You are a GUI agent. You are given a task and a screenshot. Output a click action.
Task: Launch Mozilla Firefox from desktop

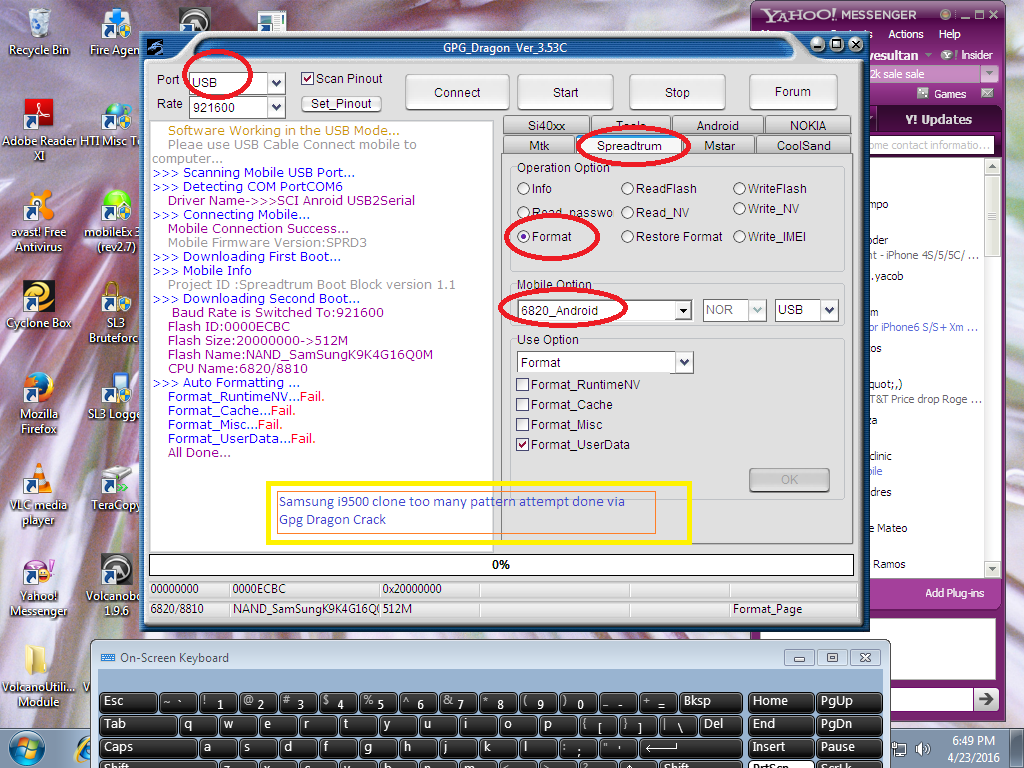coord(38,392)
